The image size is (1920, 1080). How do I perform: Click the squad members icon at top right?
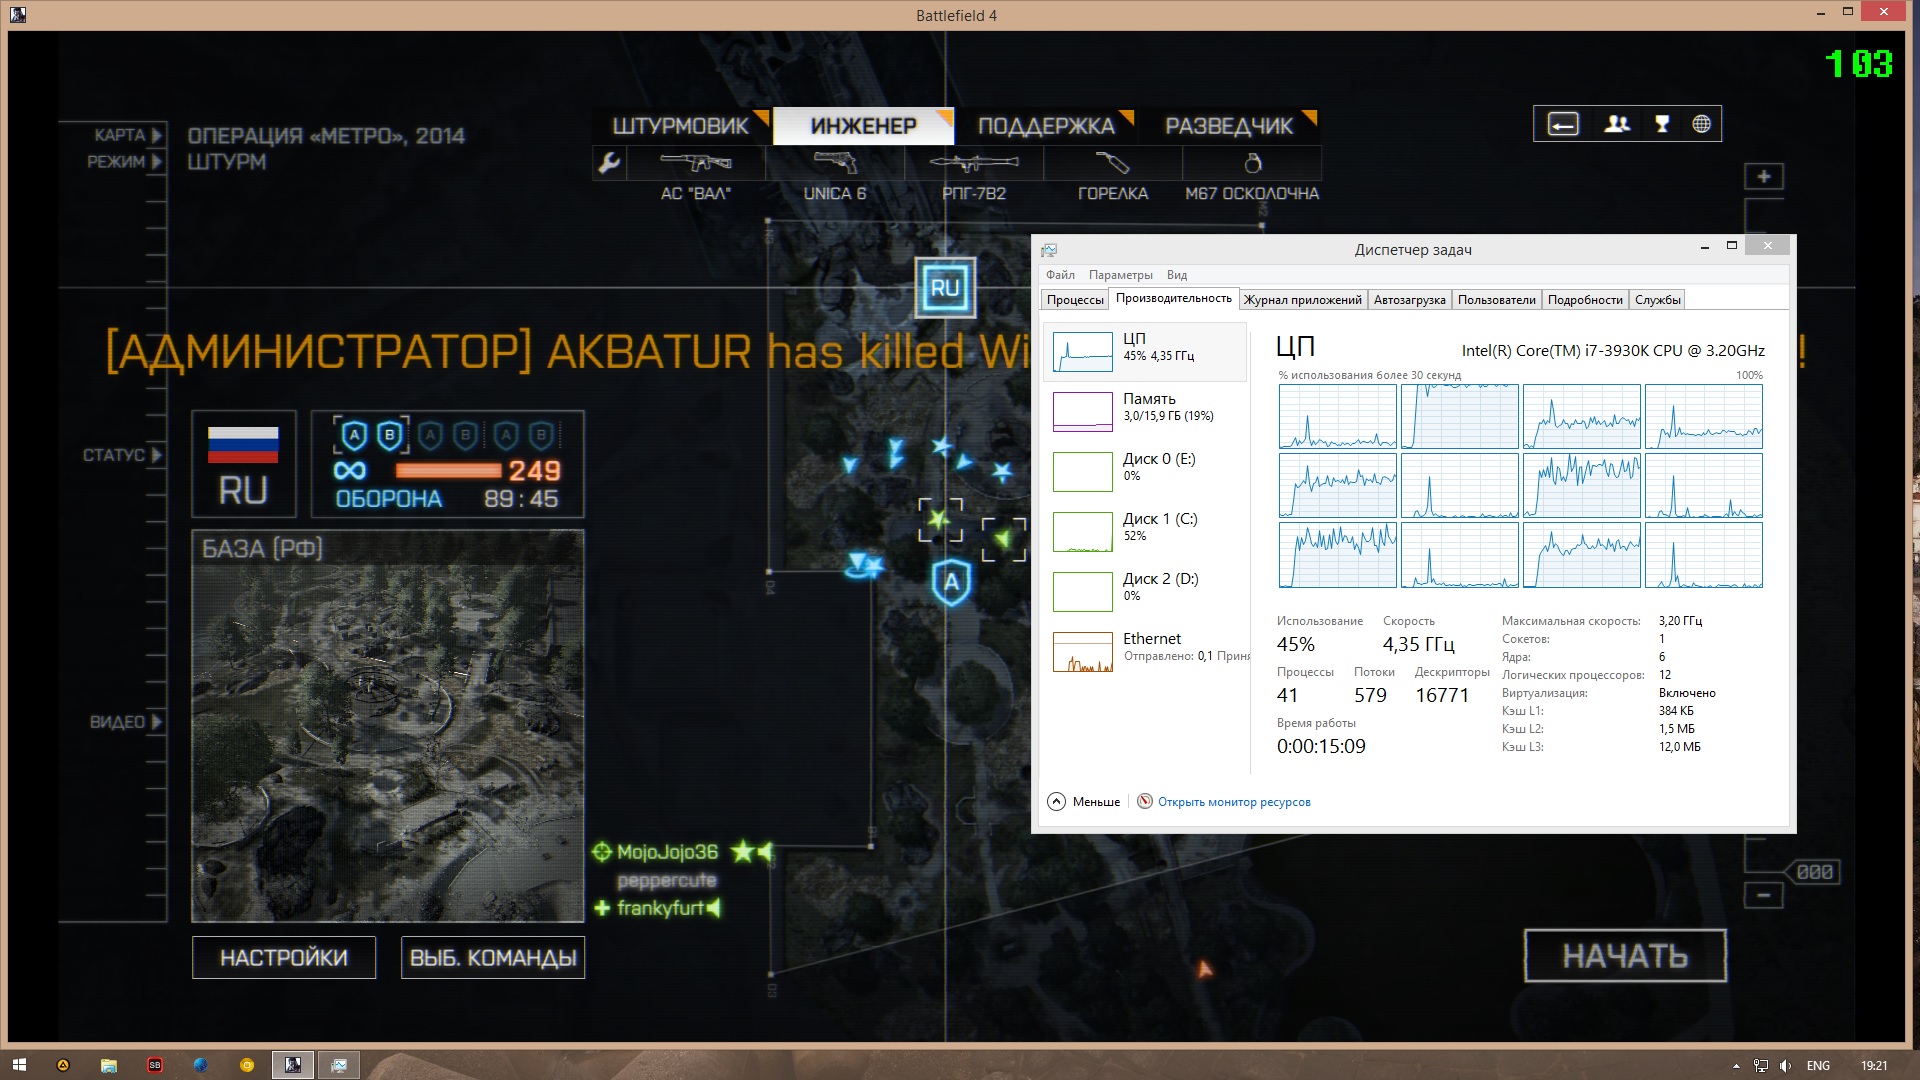point(1616,124)
